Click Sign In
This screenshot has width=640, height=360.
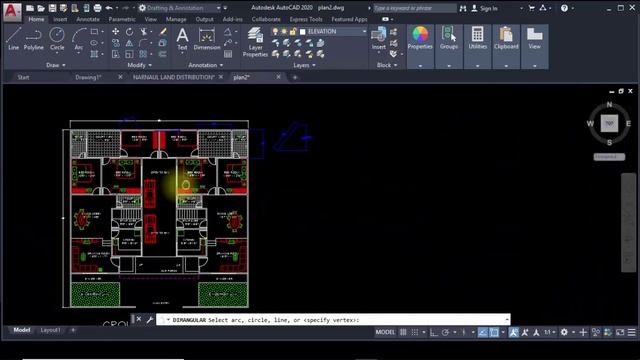pos(489,8)
